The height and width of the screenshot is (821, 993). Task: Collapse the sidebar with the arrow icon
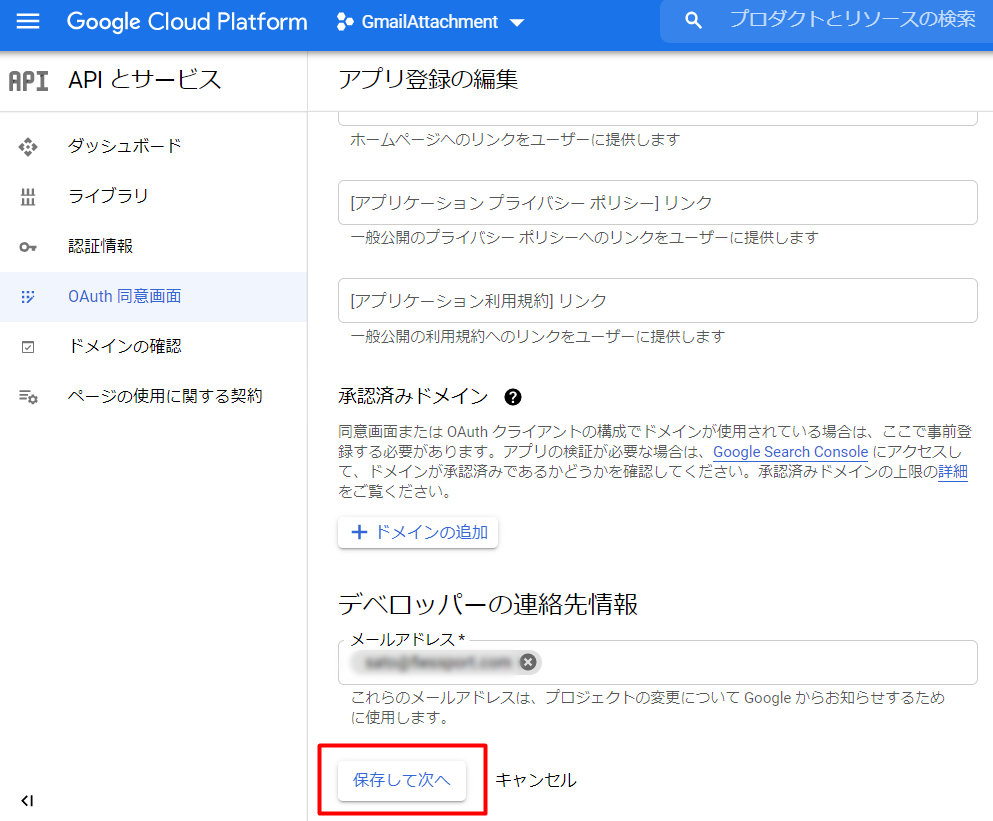pyautogui.click(x=27, y=801)
